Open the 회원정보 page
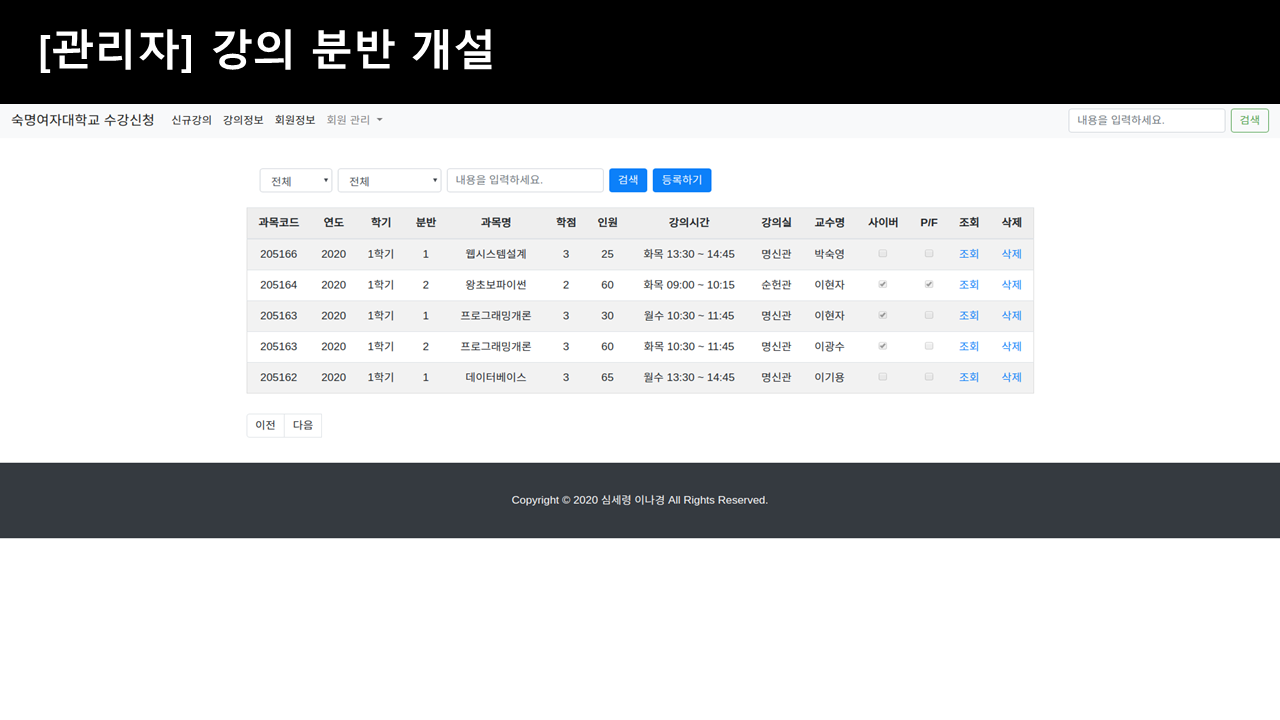 click(295, 119)
